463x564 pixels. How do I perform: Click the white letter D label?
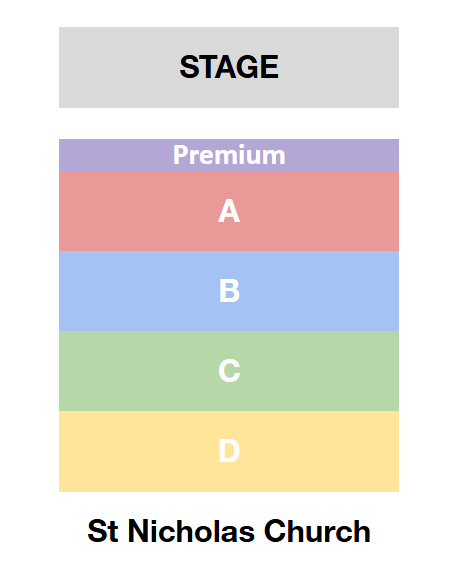pyautogui.click(x=229, y=451)
